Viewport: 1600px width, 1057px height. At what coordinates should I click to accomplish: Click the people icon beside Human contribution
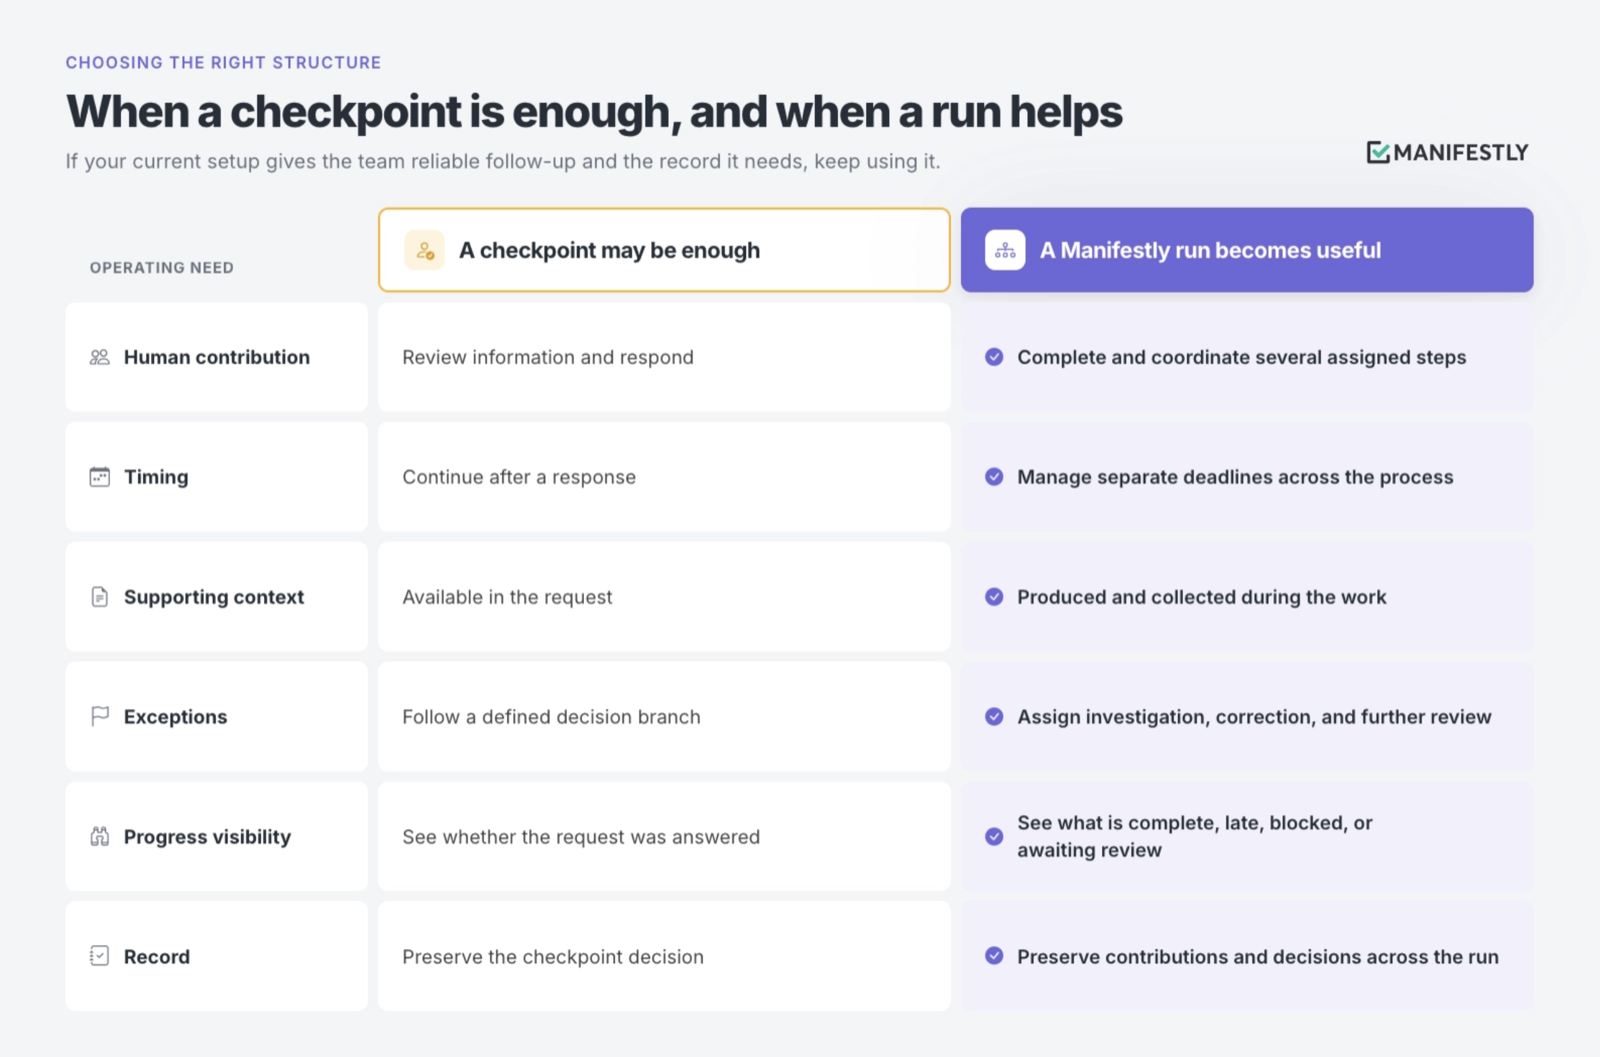pos(100,357)
